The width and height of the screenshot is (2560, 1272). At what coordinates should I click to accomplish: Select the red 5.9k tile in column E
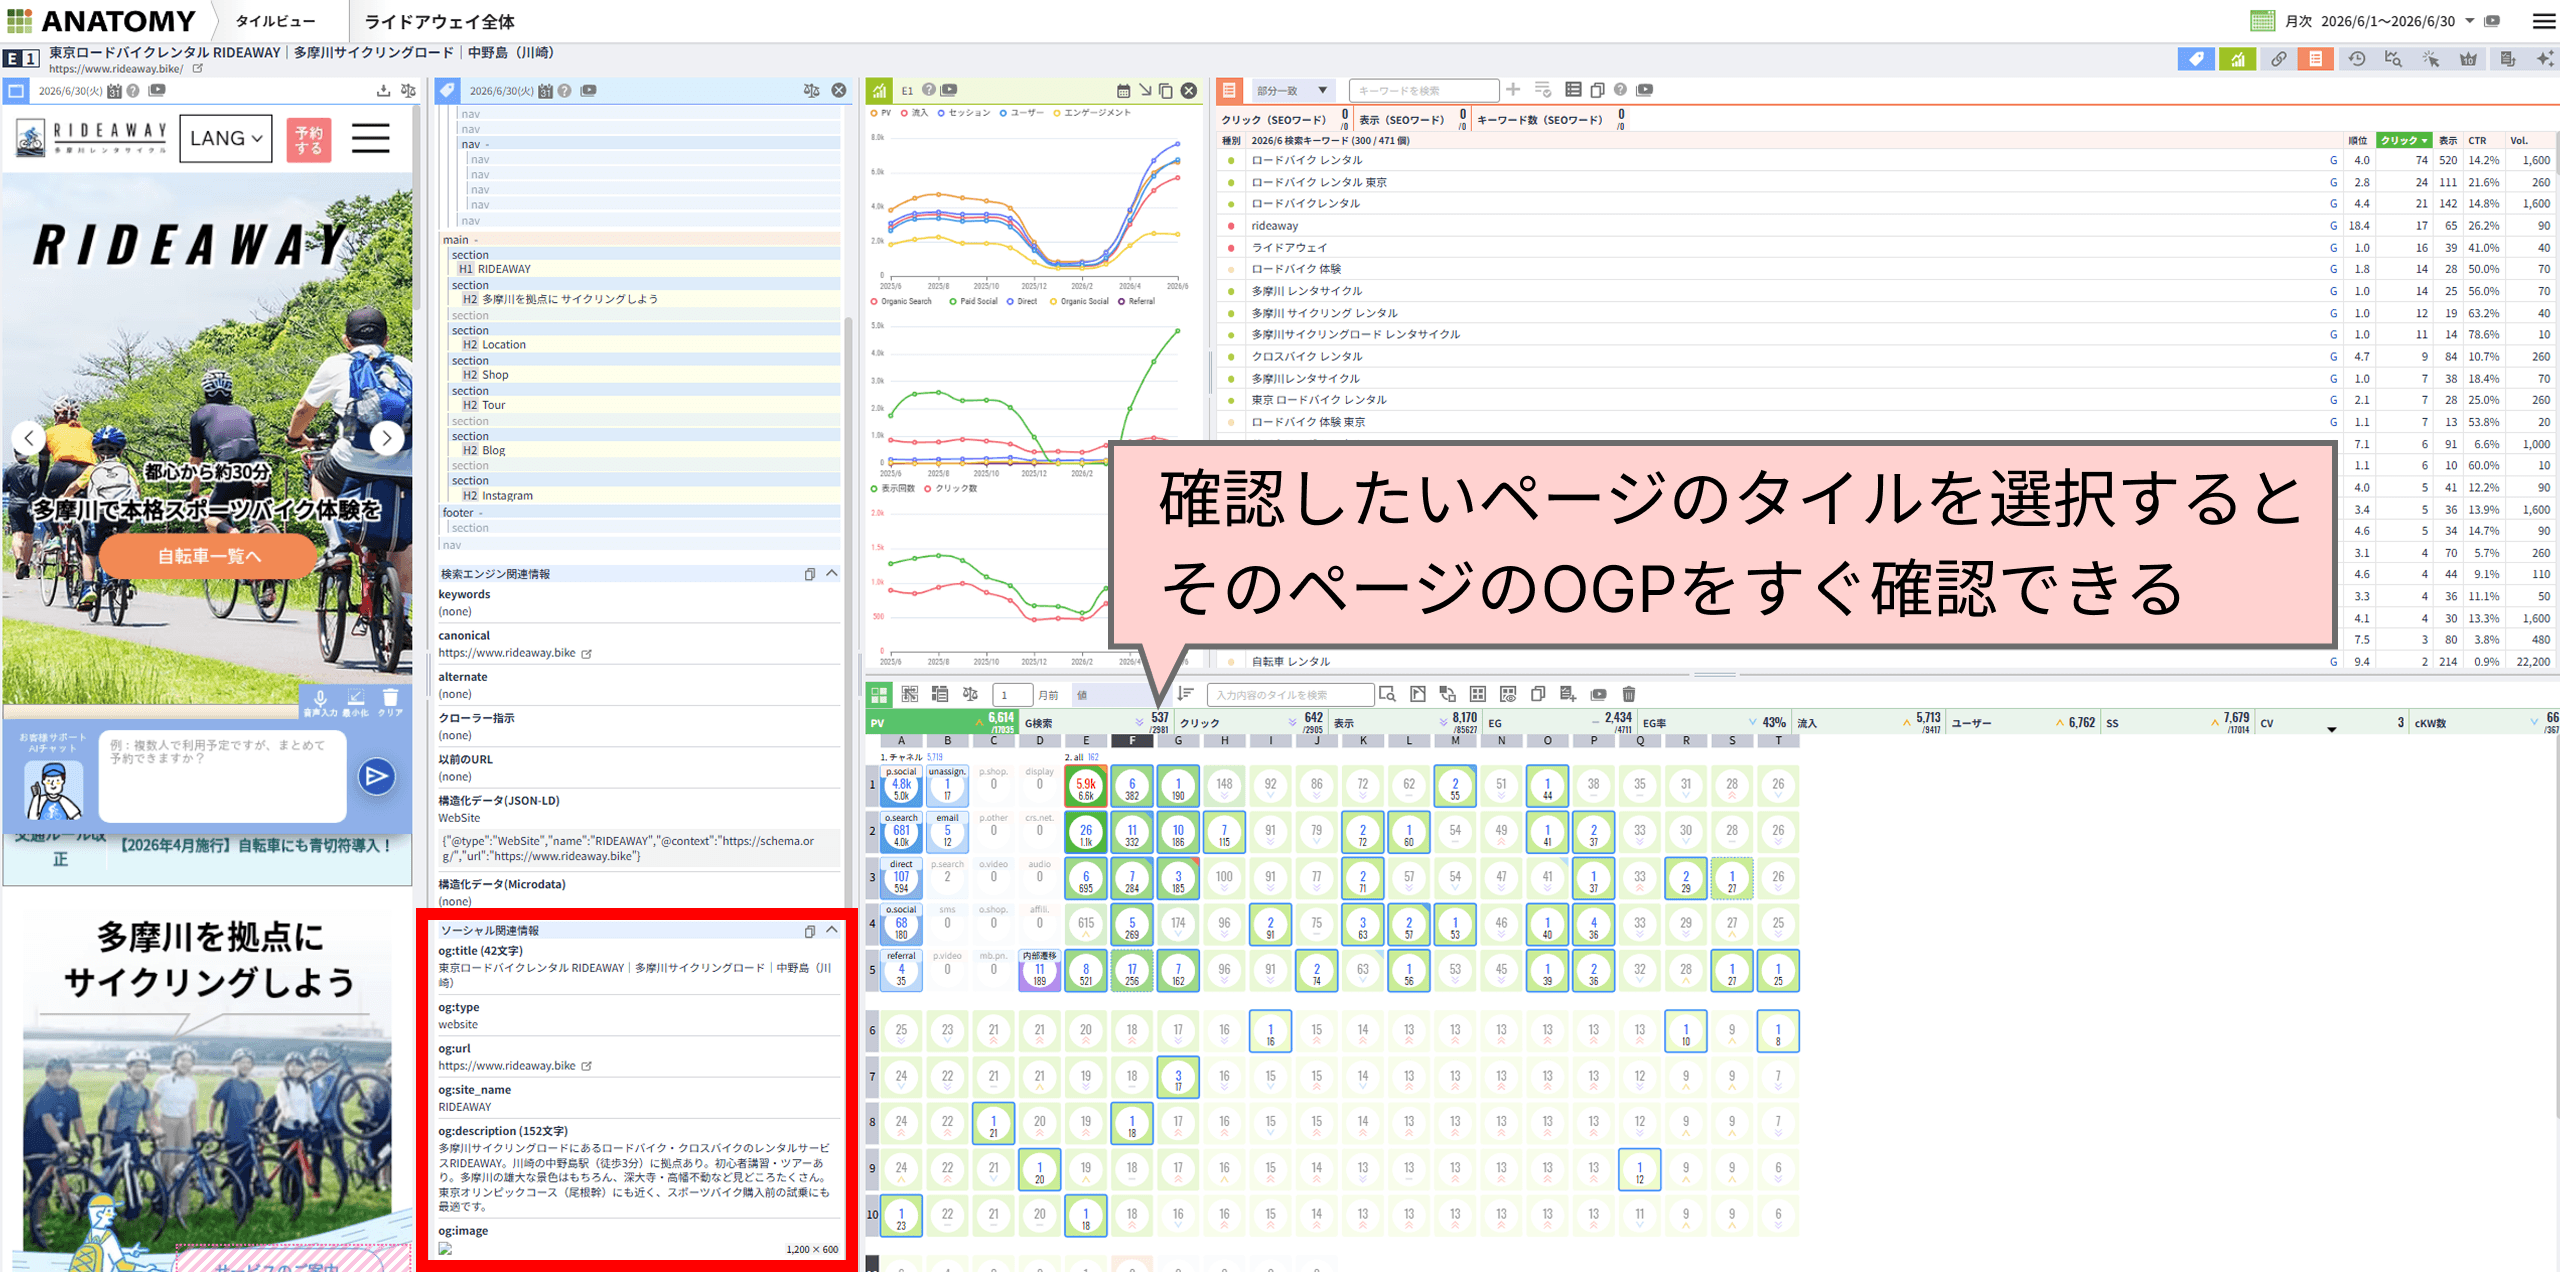coord(1085,788)
